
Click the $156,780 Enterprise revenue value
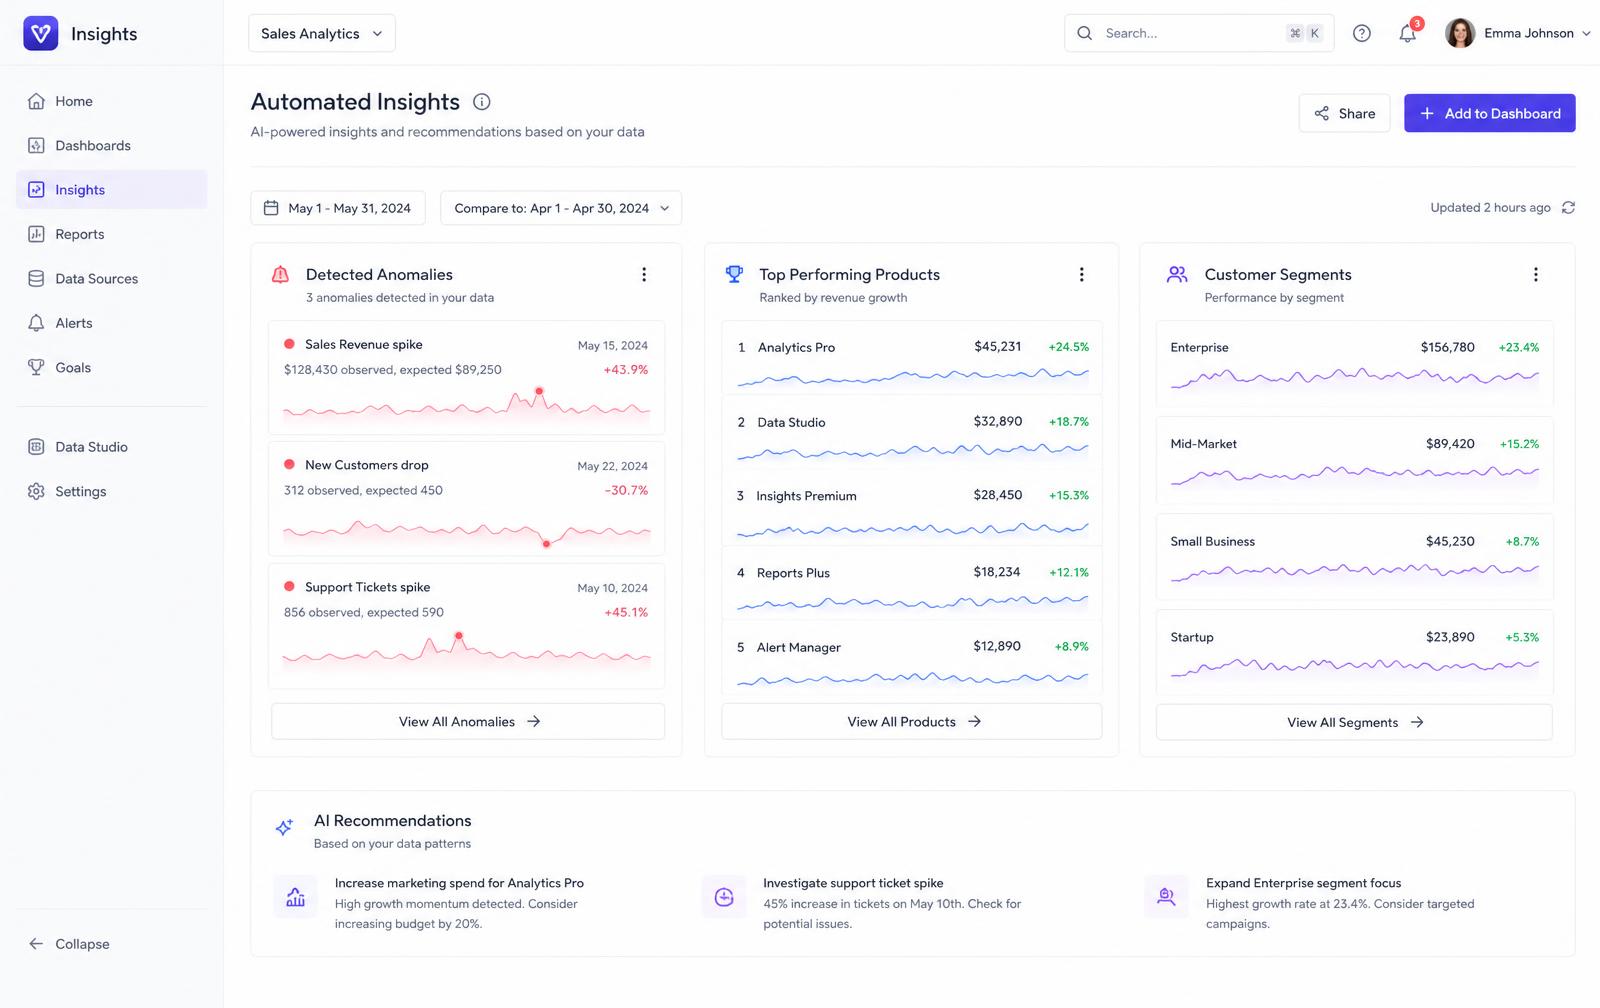point(1447,347)
